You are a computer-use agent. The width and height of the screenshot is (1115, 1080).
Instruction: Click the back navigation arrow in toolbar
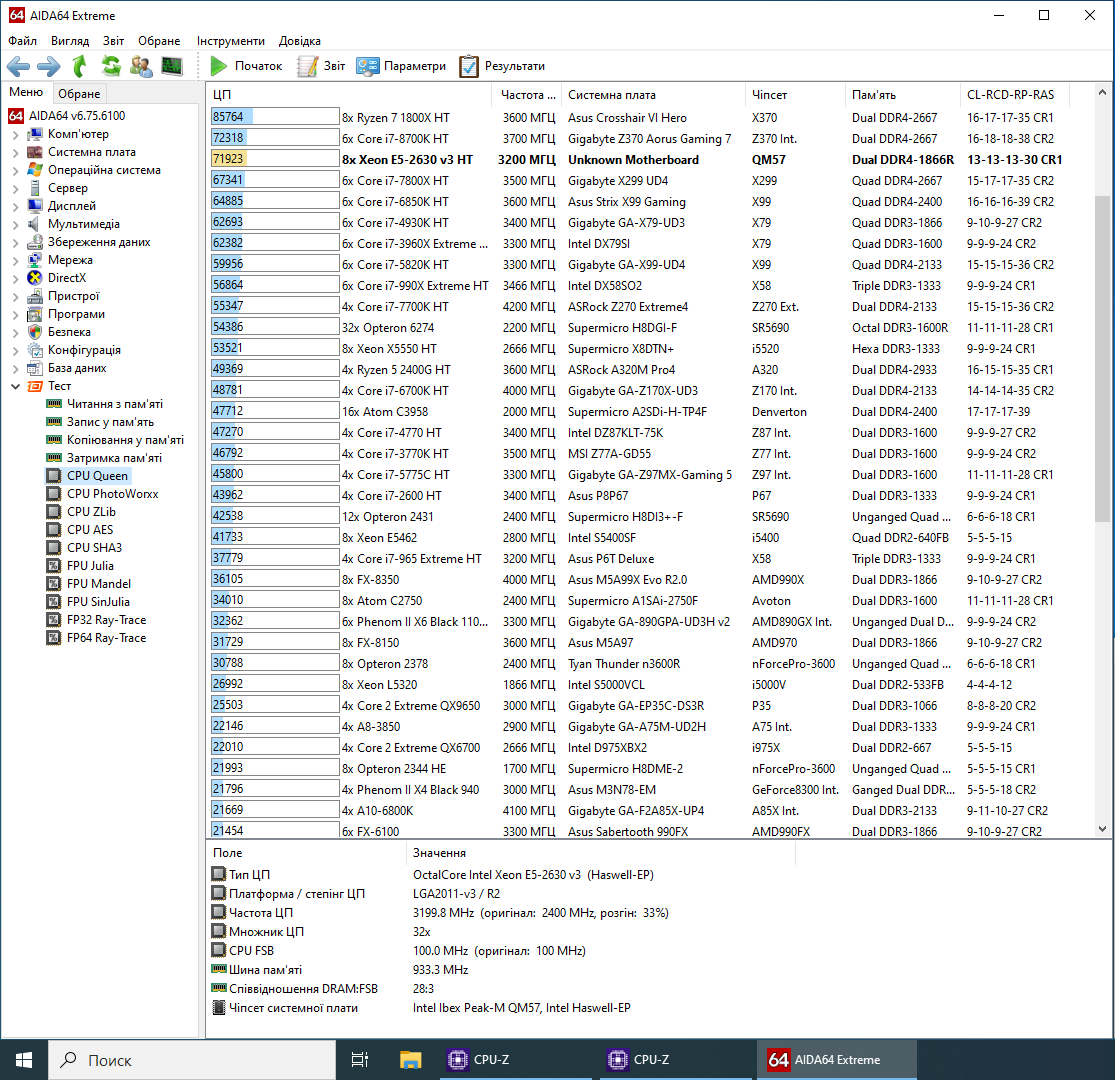[18, 66]
